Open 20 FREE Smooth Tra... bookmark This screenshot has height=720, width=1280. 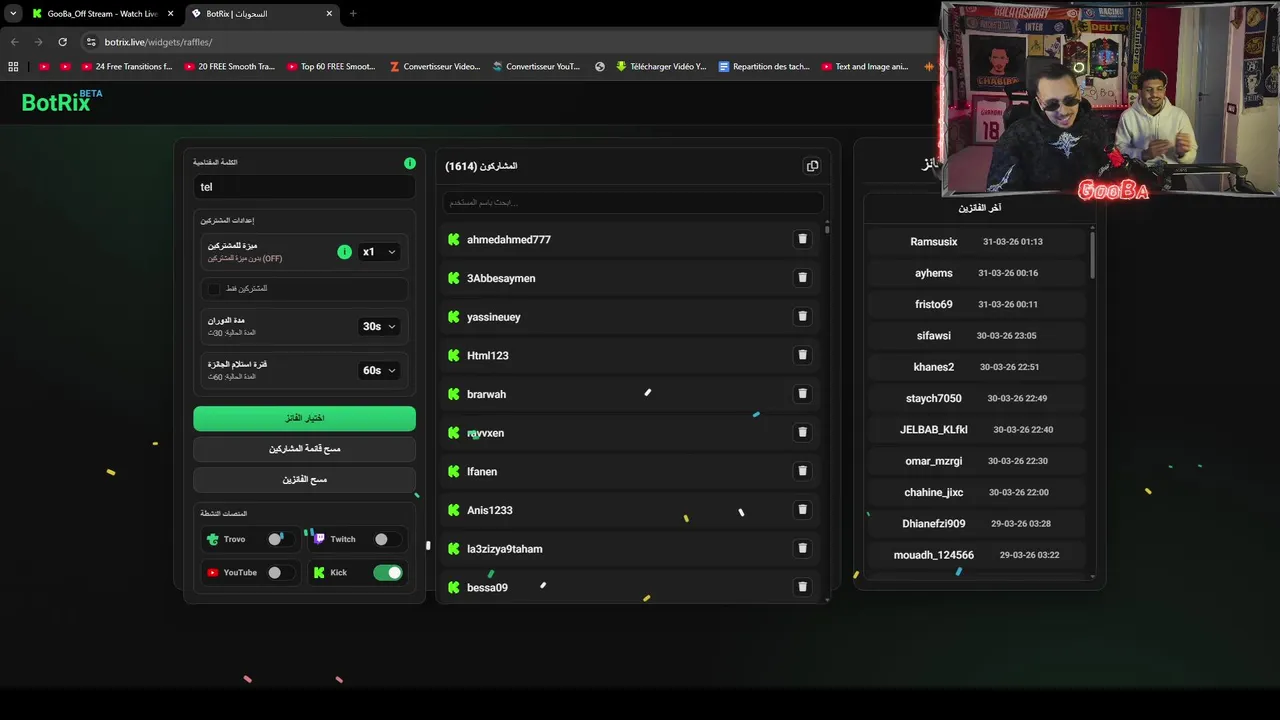click(229, 67)
